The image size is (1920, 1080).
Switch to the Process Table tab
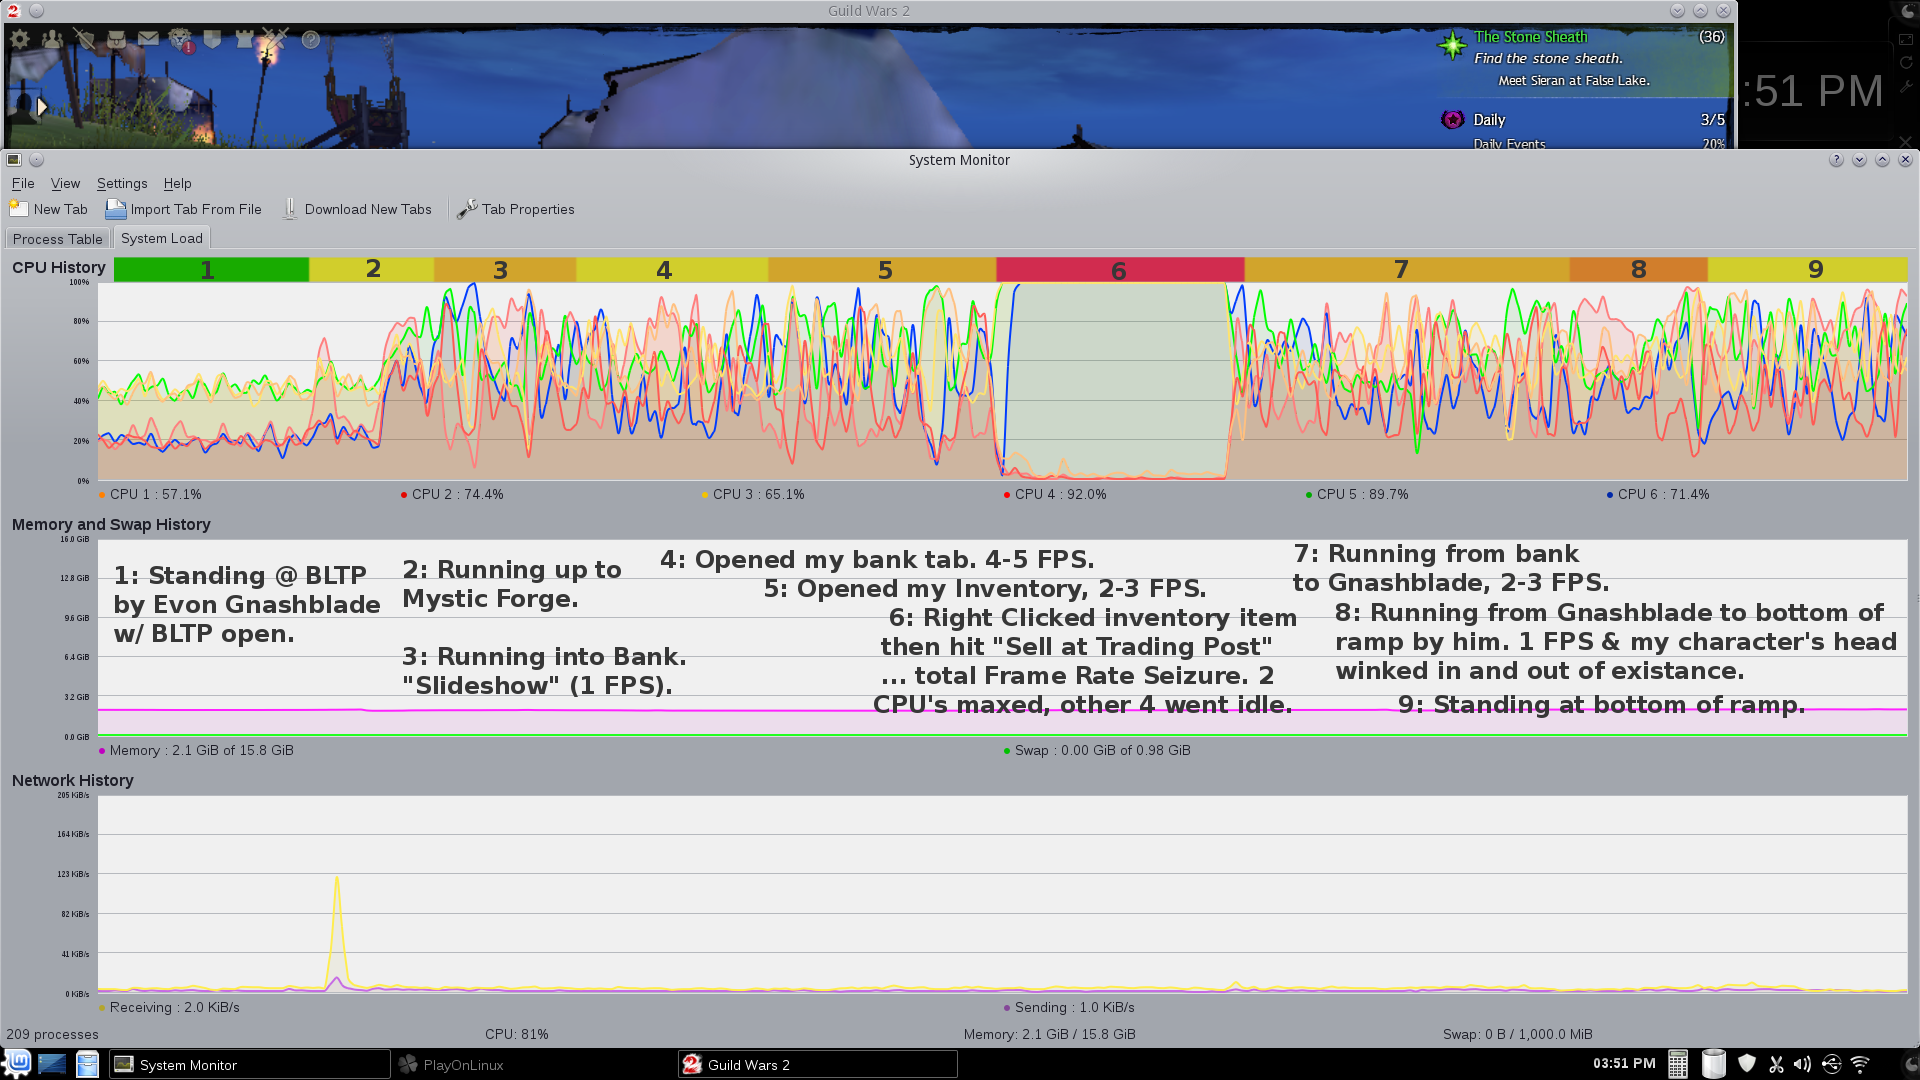click(x=58, y=239)
